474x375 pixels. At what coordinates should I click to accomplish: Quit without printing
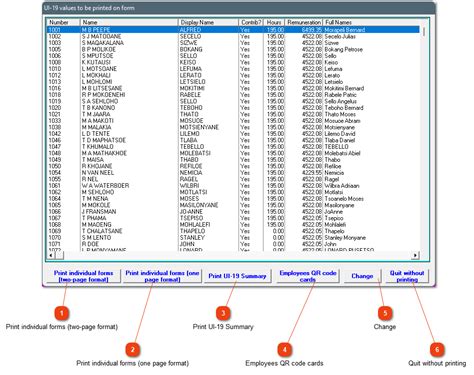(407, 276)
